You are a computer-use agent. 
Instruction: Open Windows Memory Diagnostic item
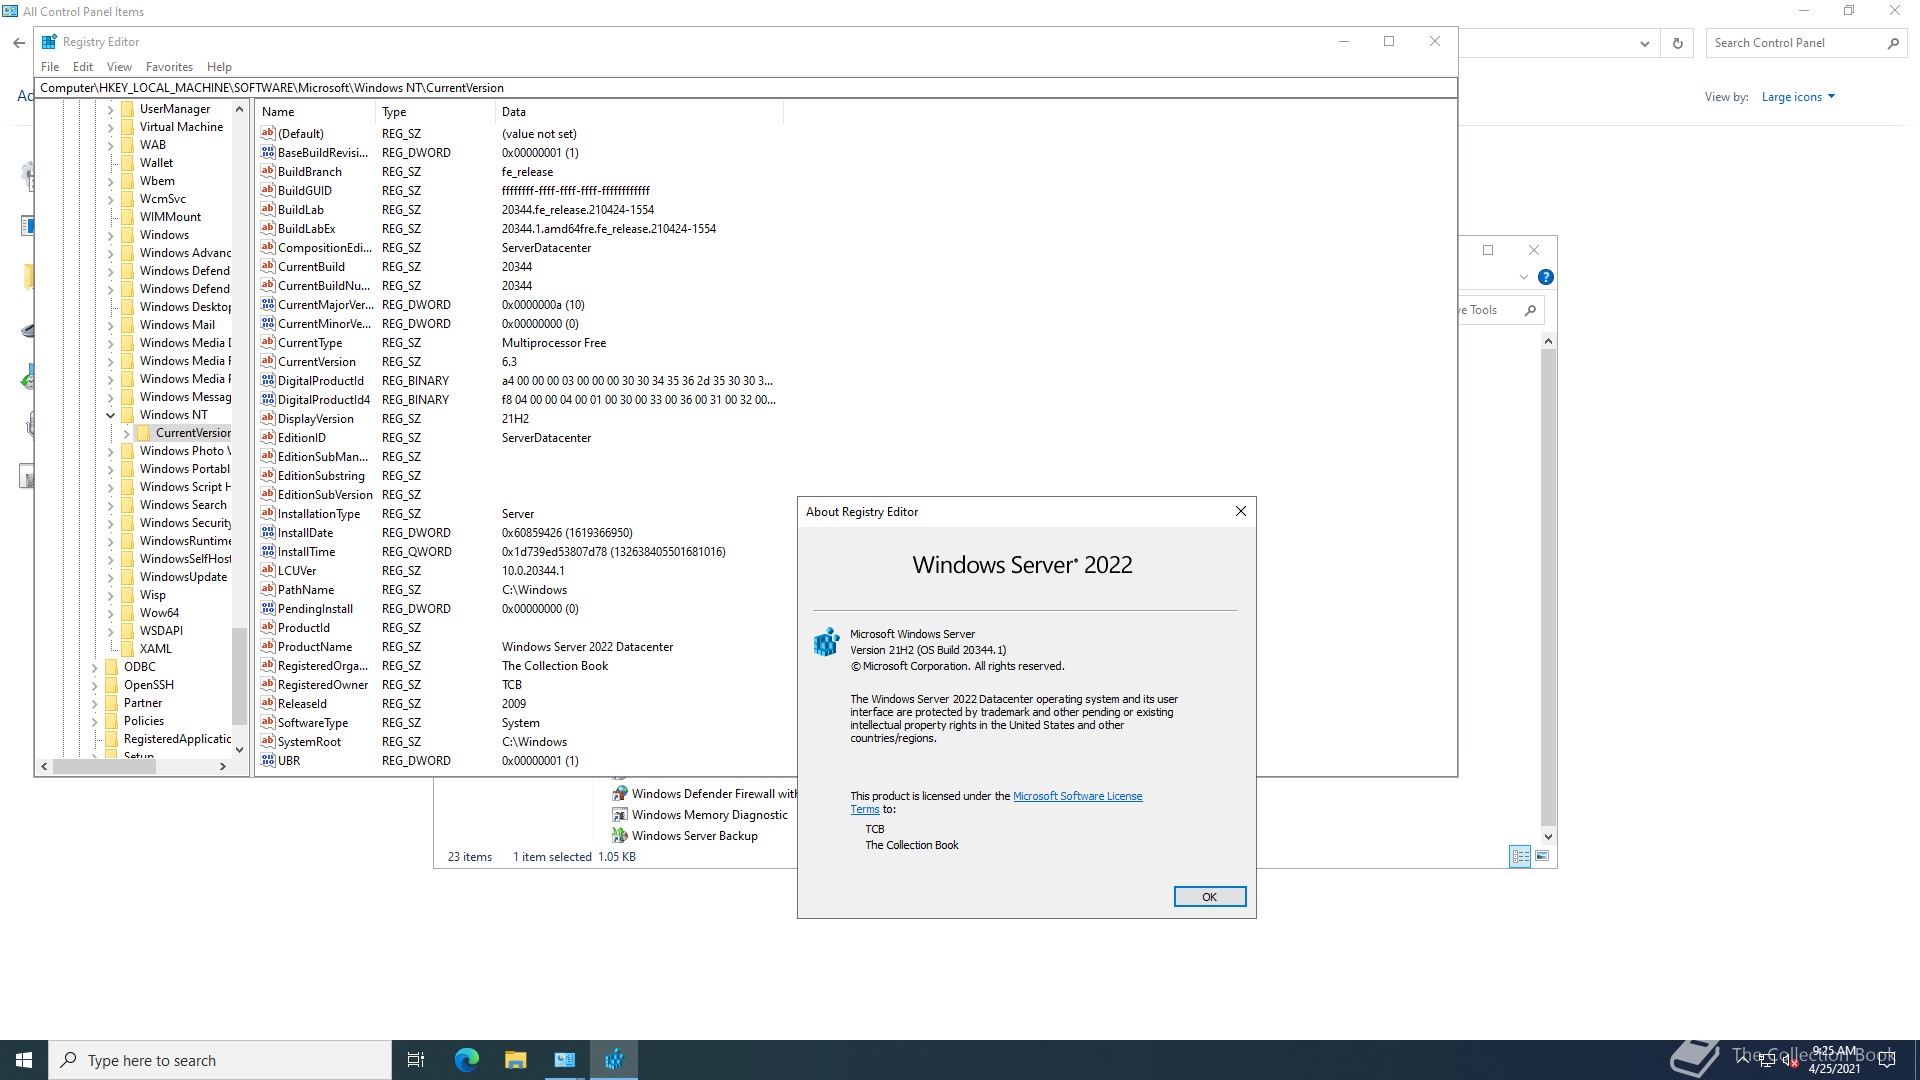click(700, 815)
